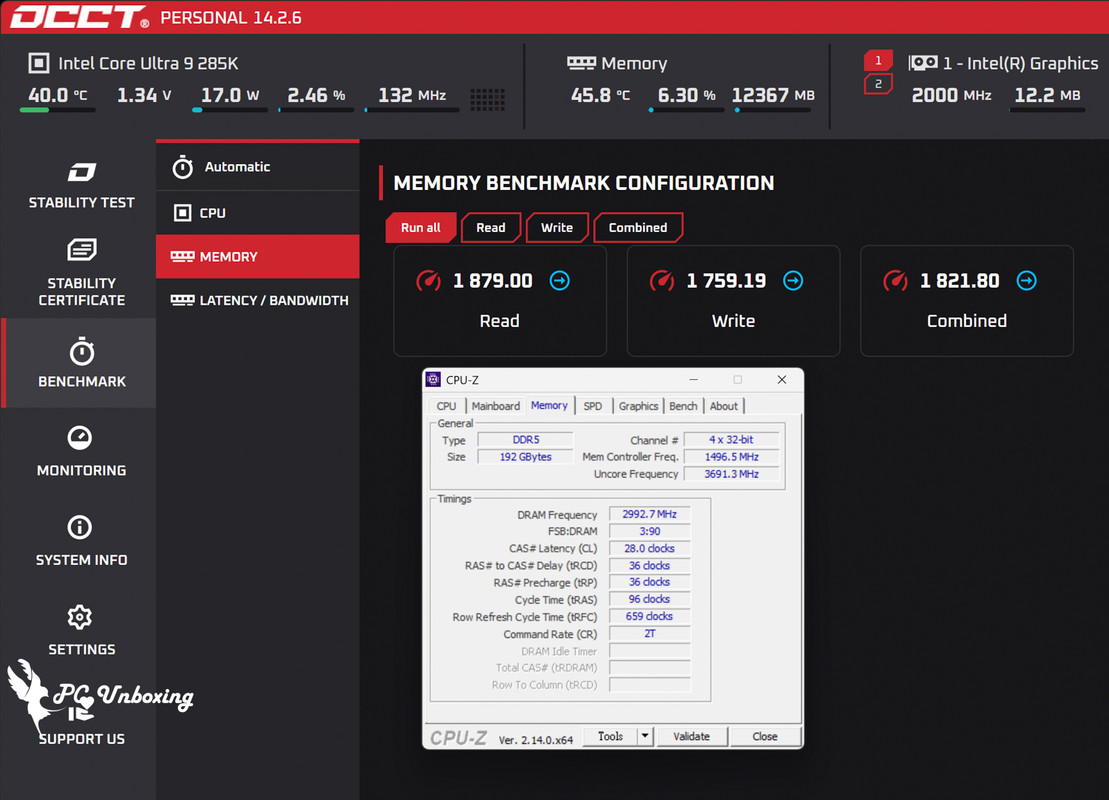Click the gauge icon on Combined card
Image resolution: width=1109 pixels, height=800 pixels.
coord(895,281)
